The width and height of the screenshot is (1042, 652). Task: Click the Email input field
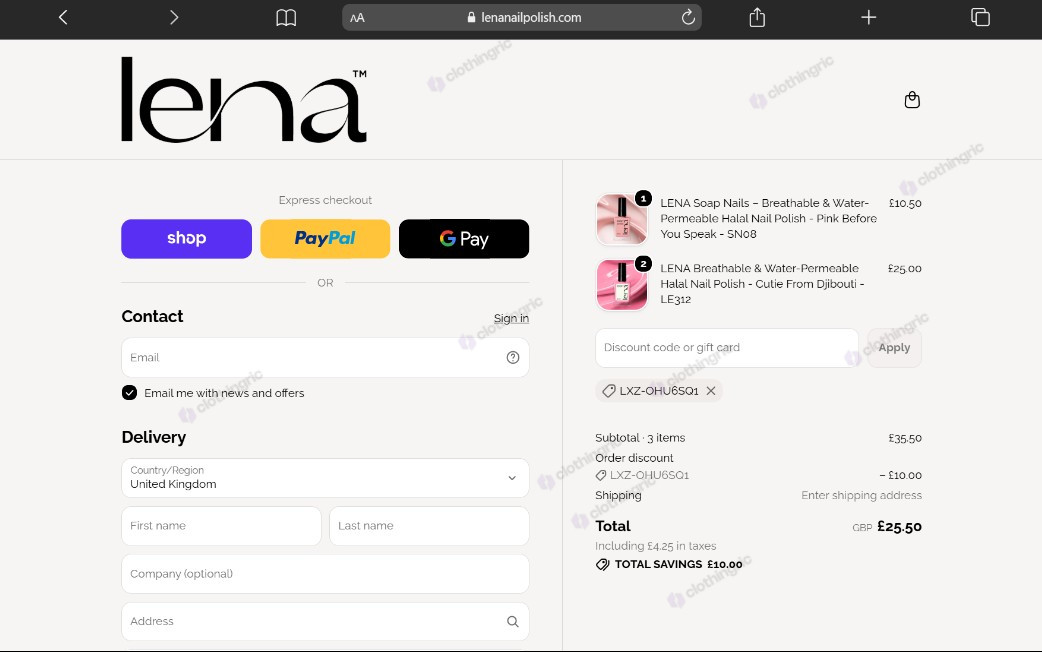[325, 358]
